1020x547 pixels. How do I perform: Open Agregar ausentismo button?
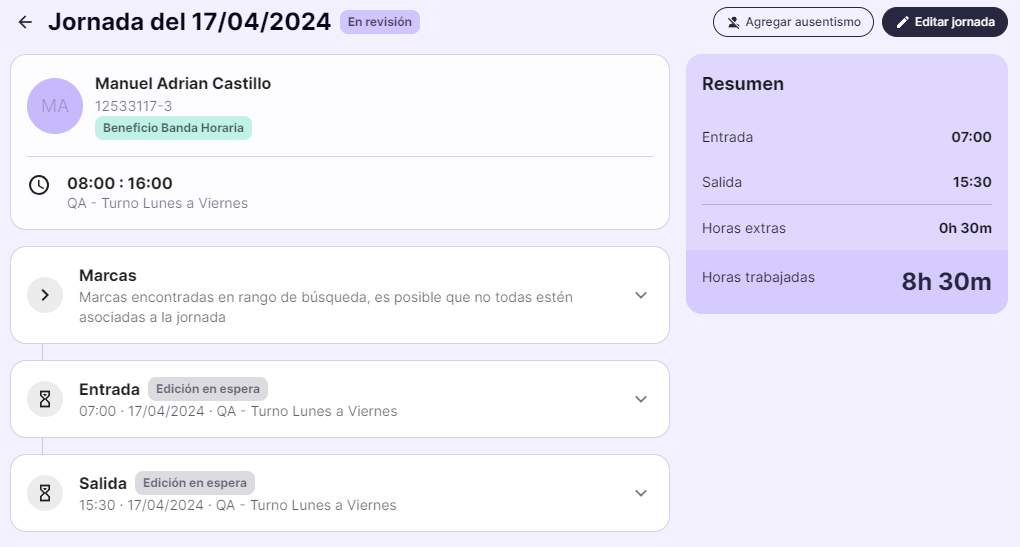793,22
